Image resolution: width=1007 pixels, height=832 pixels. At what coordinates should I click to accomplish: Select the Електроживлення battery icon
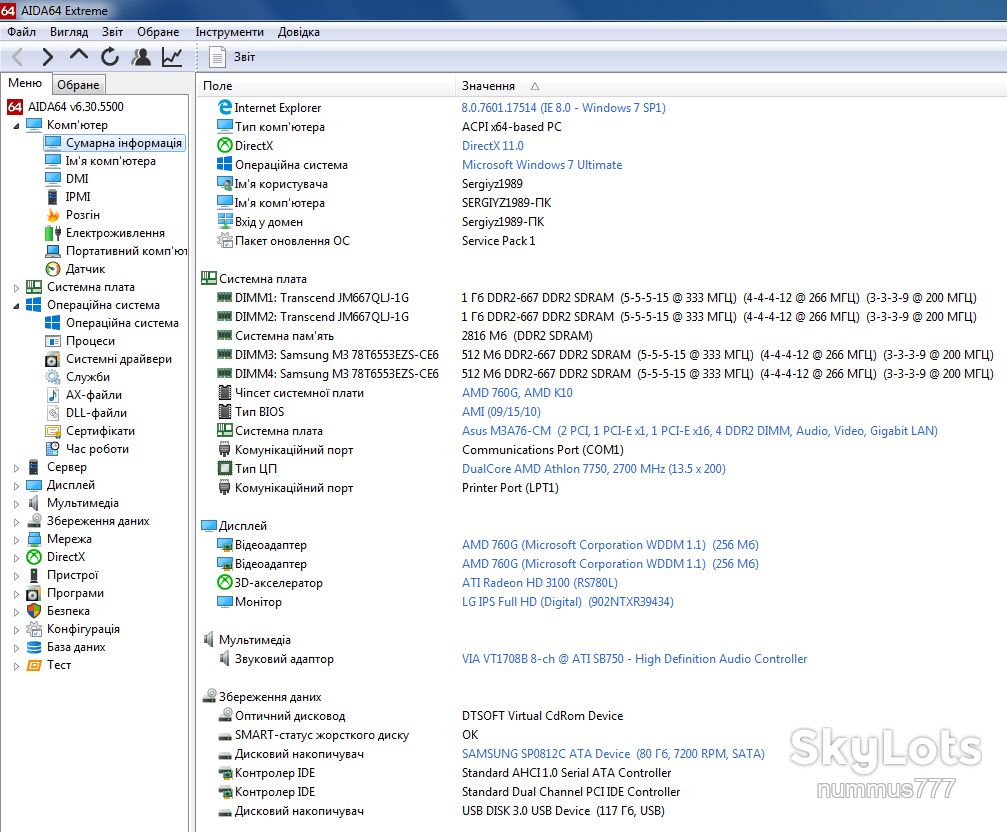click(x=53, y=233)
